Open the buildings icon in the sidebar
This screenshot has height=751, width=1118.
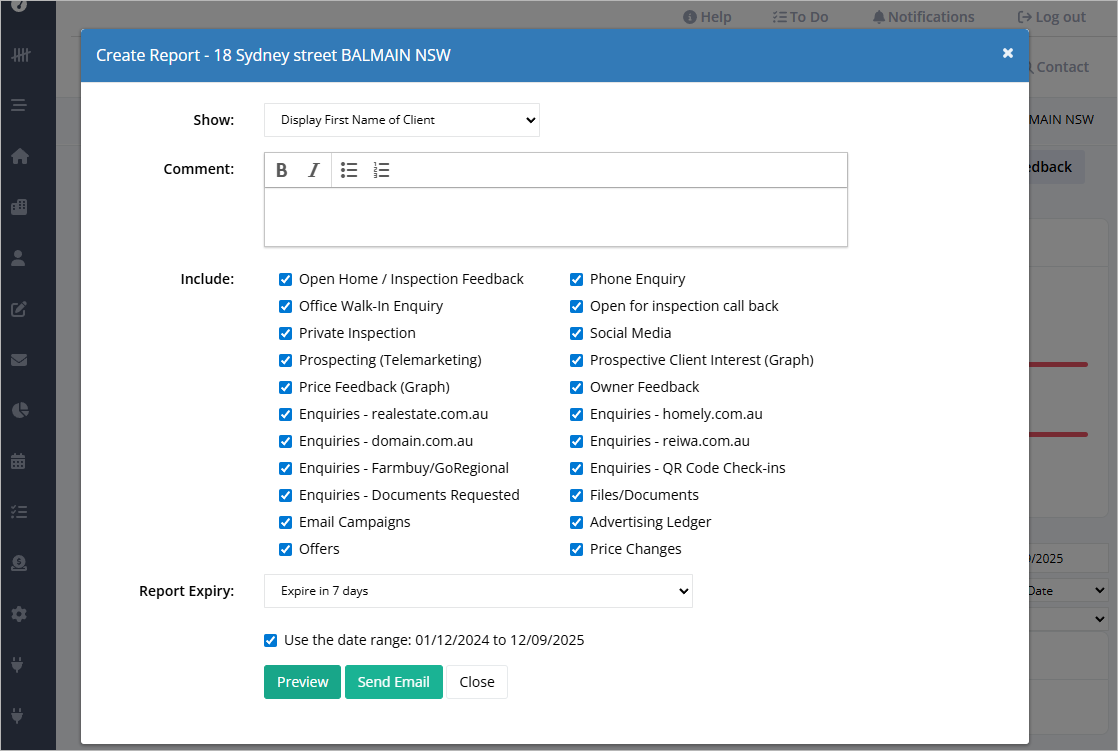click(20, 207)
